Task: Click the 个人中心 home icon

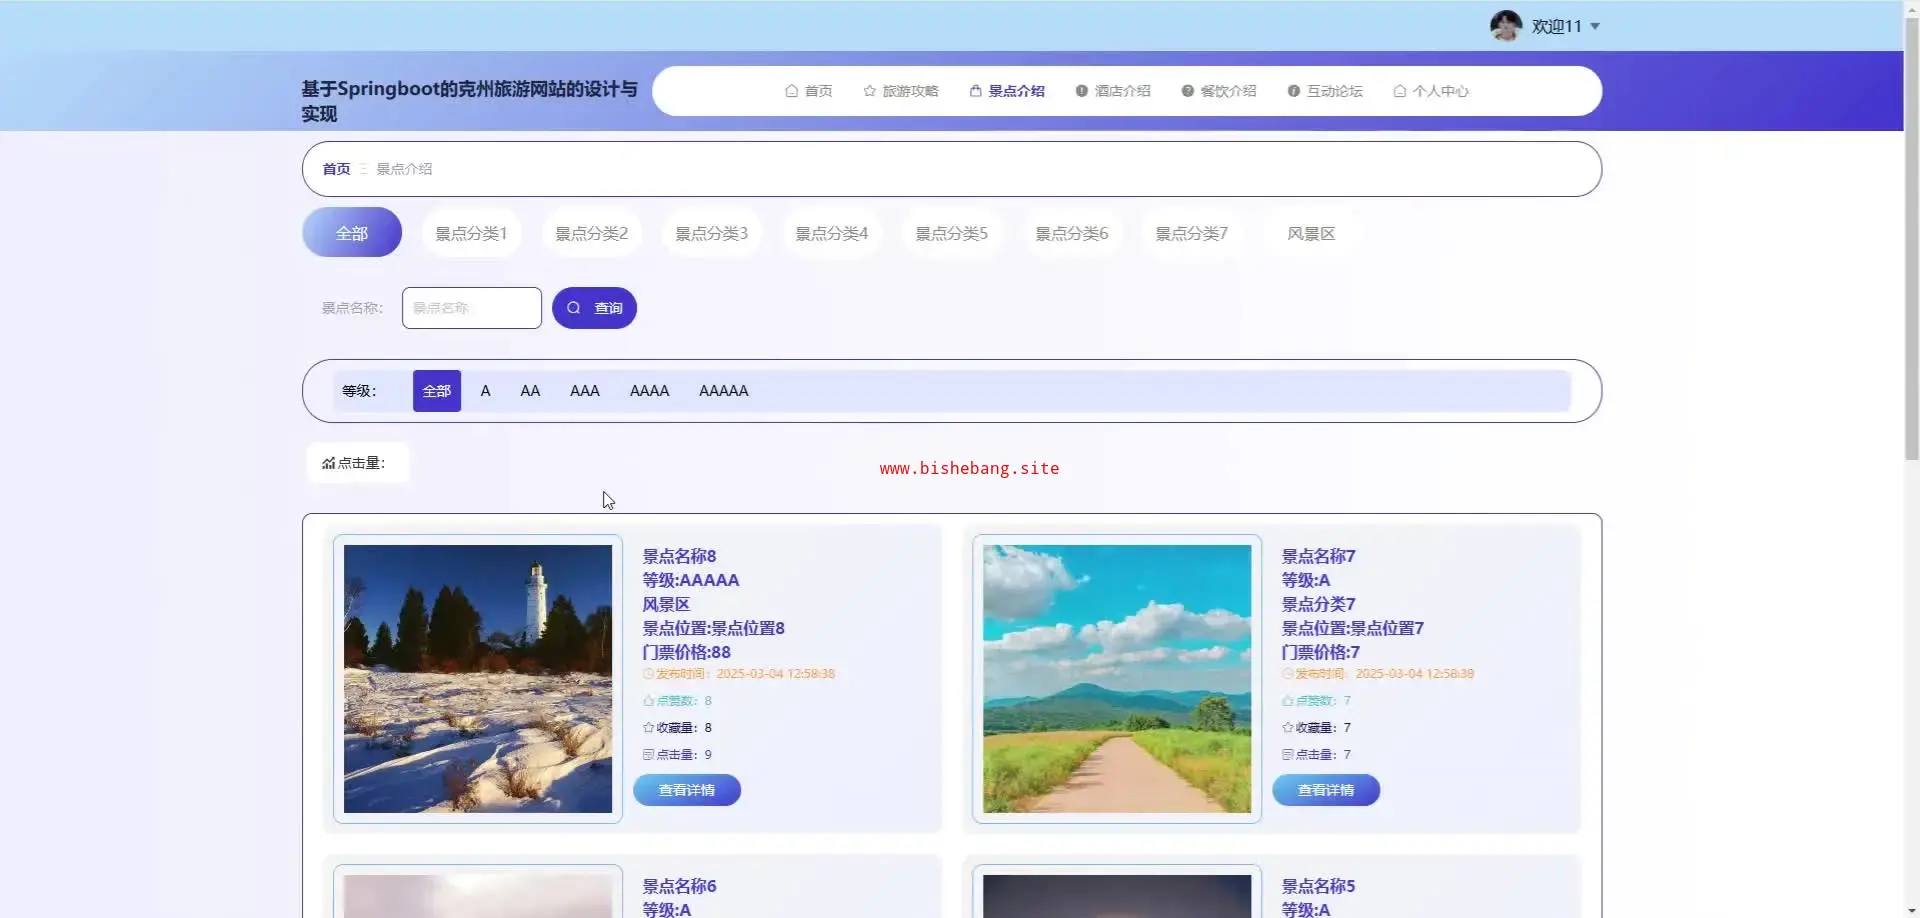Action: pyautogui.click(x=1399, y=91)
